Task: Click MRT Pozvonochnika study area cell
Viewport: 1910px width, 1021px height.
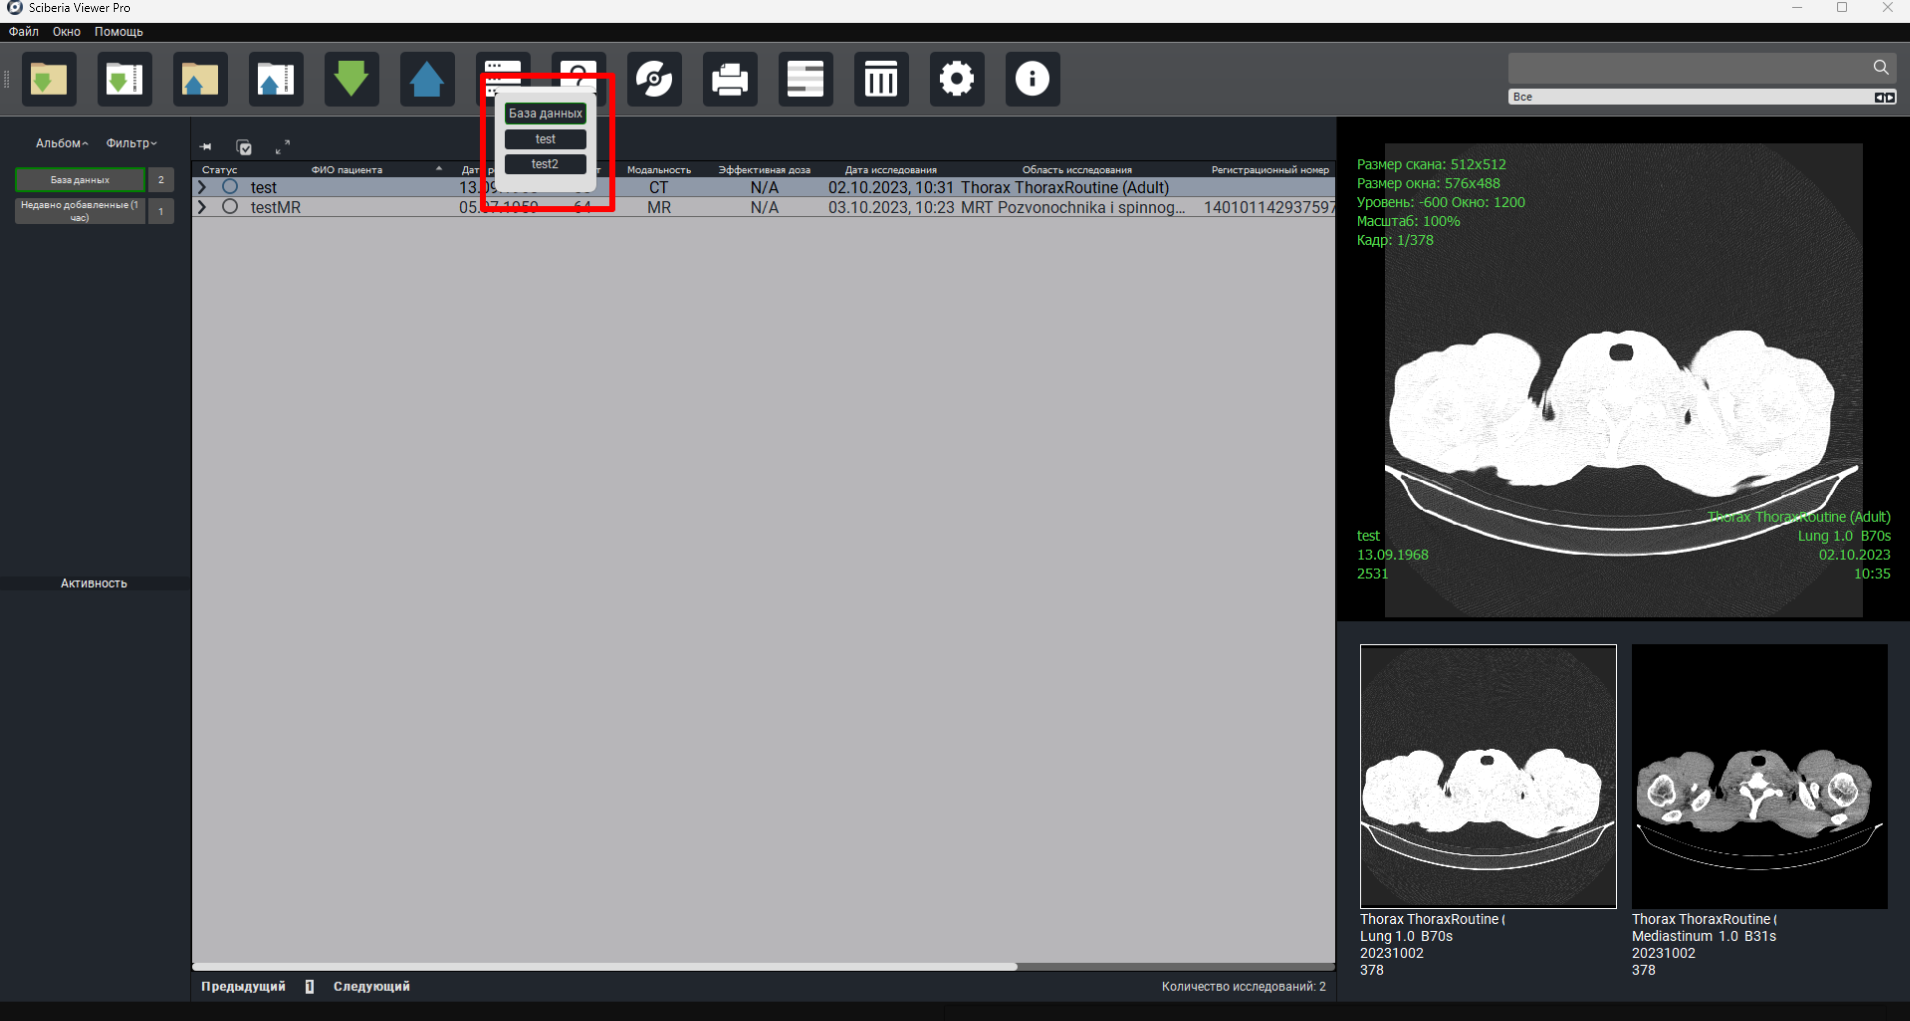Action: [x=1073, y=207]
